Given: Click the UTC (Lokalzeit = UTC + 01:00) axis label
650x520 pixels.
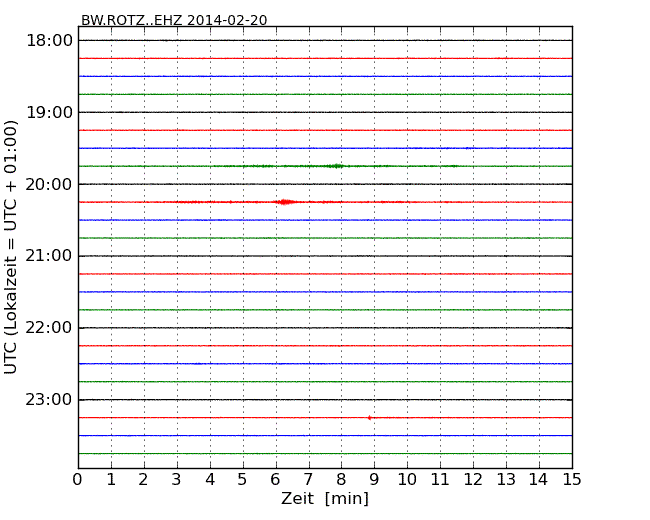Looking at the screenshot, I should [11, 247].
